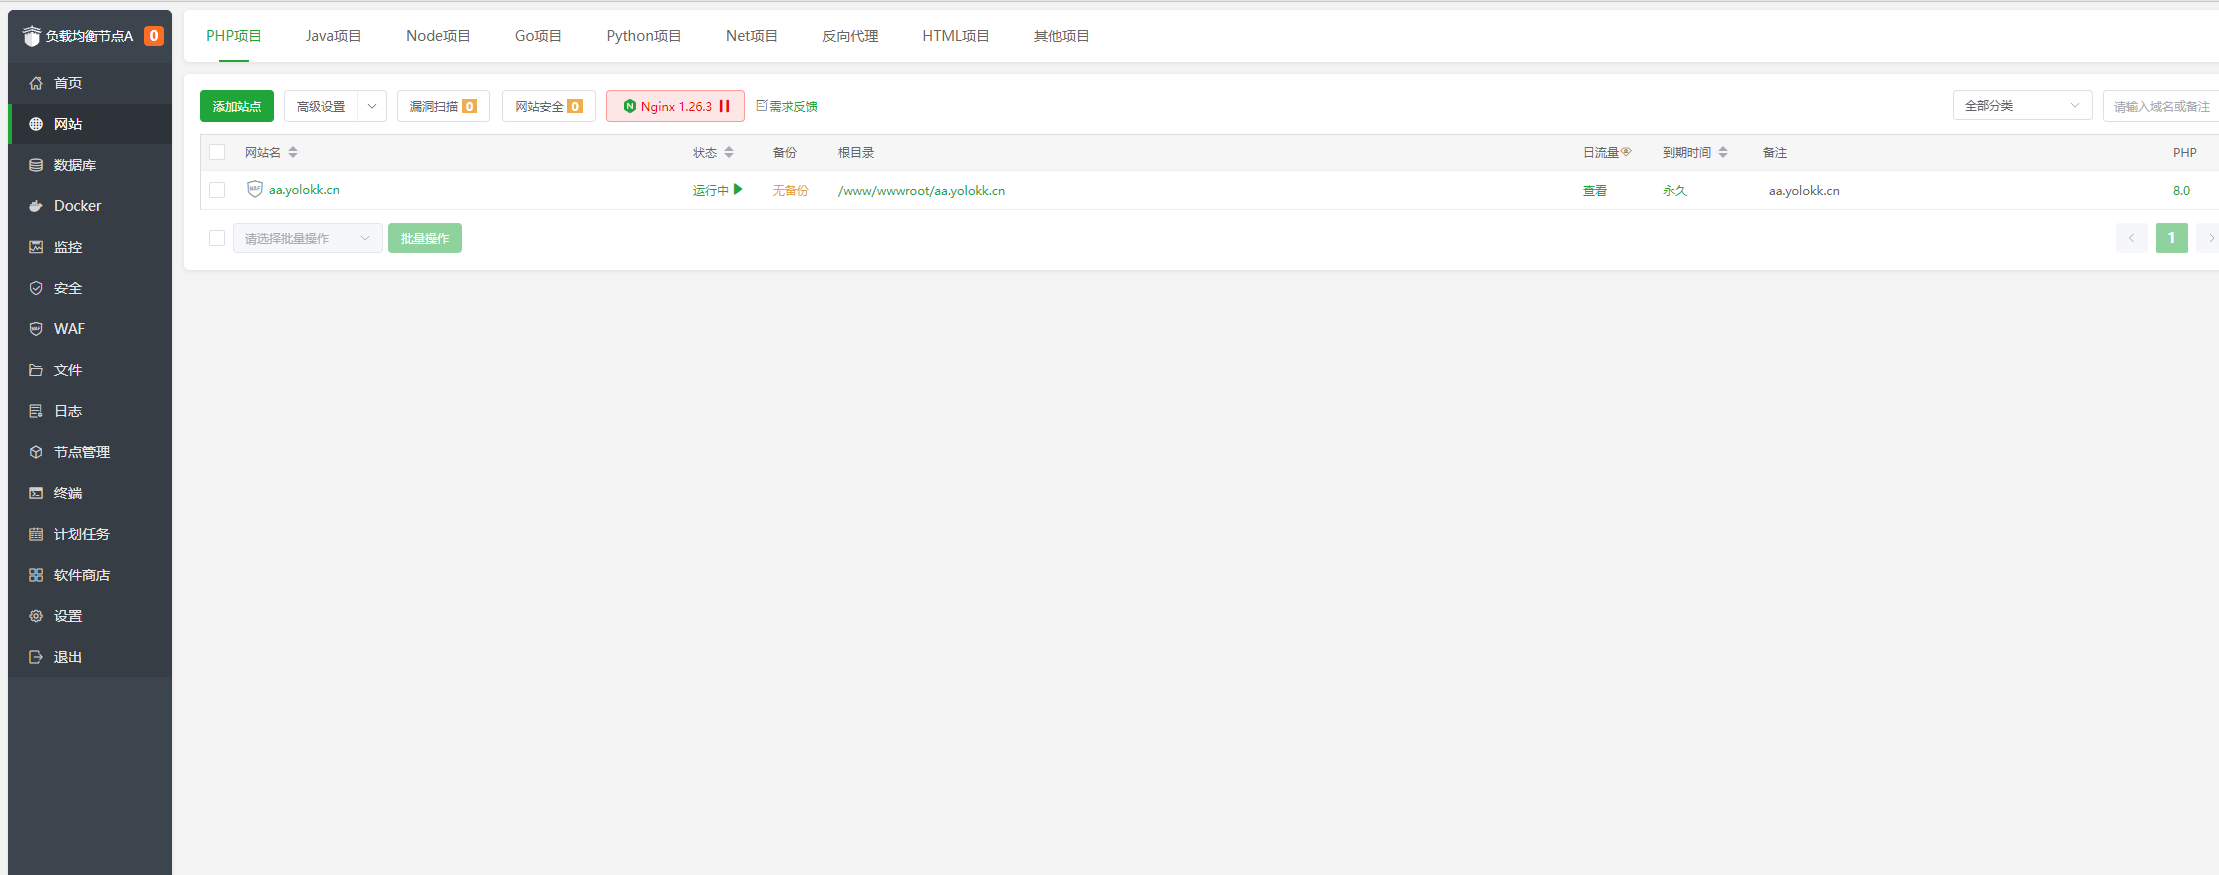Tick the checkbox for aa.yolokk.cn row
Screen dimensions: 2219x875
[217, 190]
